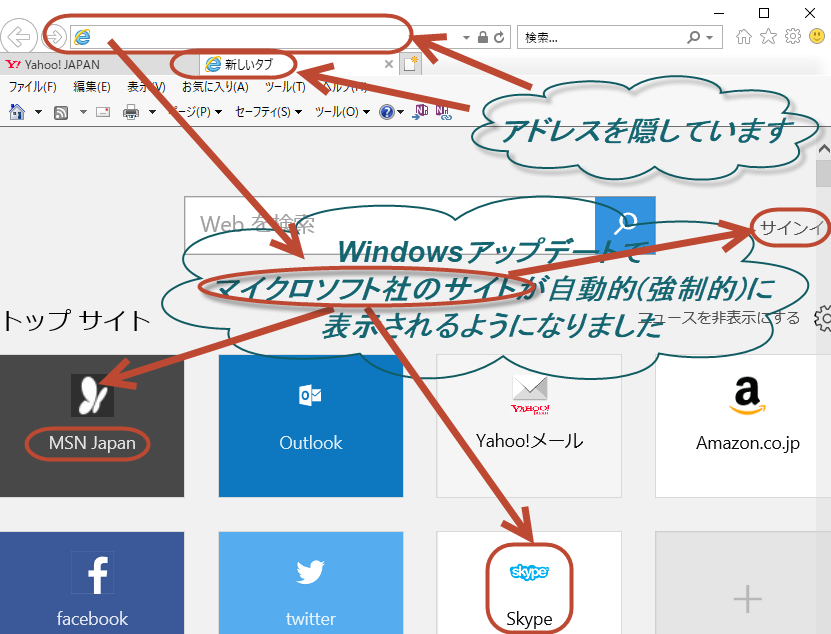This screenshot has width=831, height=634.
Task: Switch to the Yahoo! JAPAN tab
Action: tap(100, 65)
